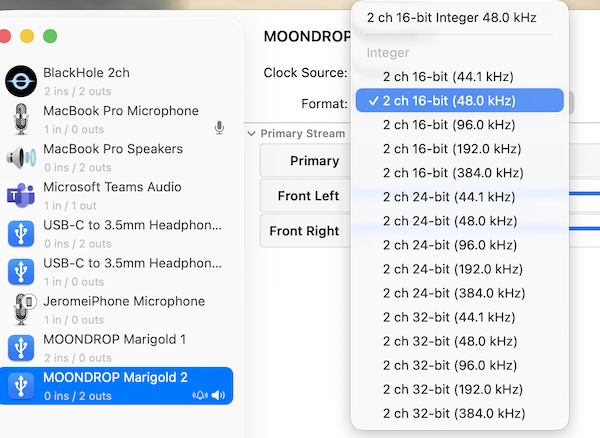Click the Front Left channel label

pyautogui.click(x=308, y=196)
